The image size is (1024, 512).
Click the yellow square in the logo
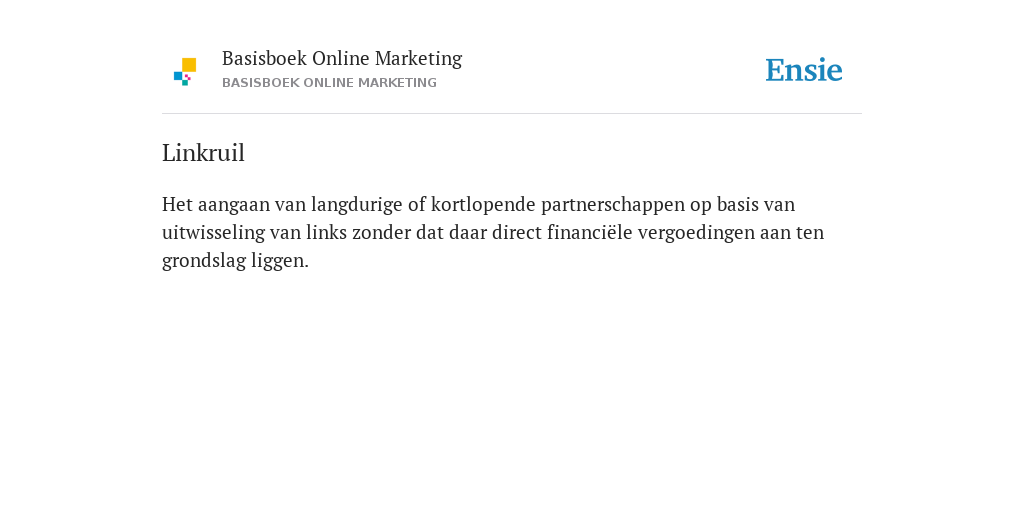click(189, 64)
